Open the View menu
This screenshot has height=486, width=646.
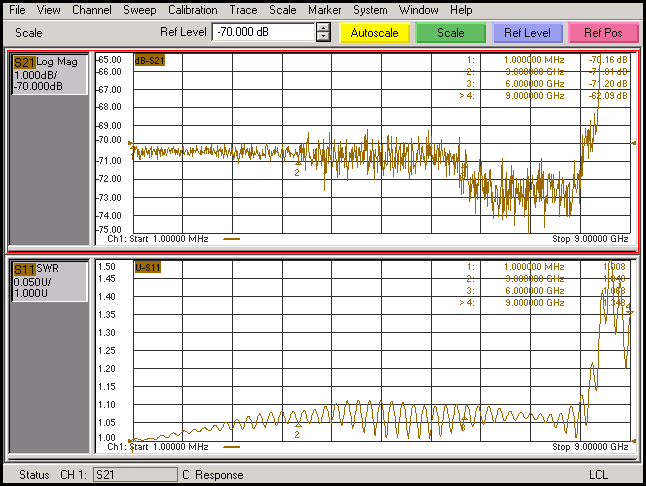[48, 9]
